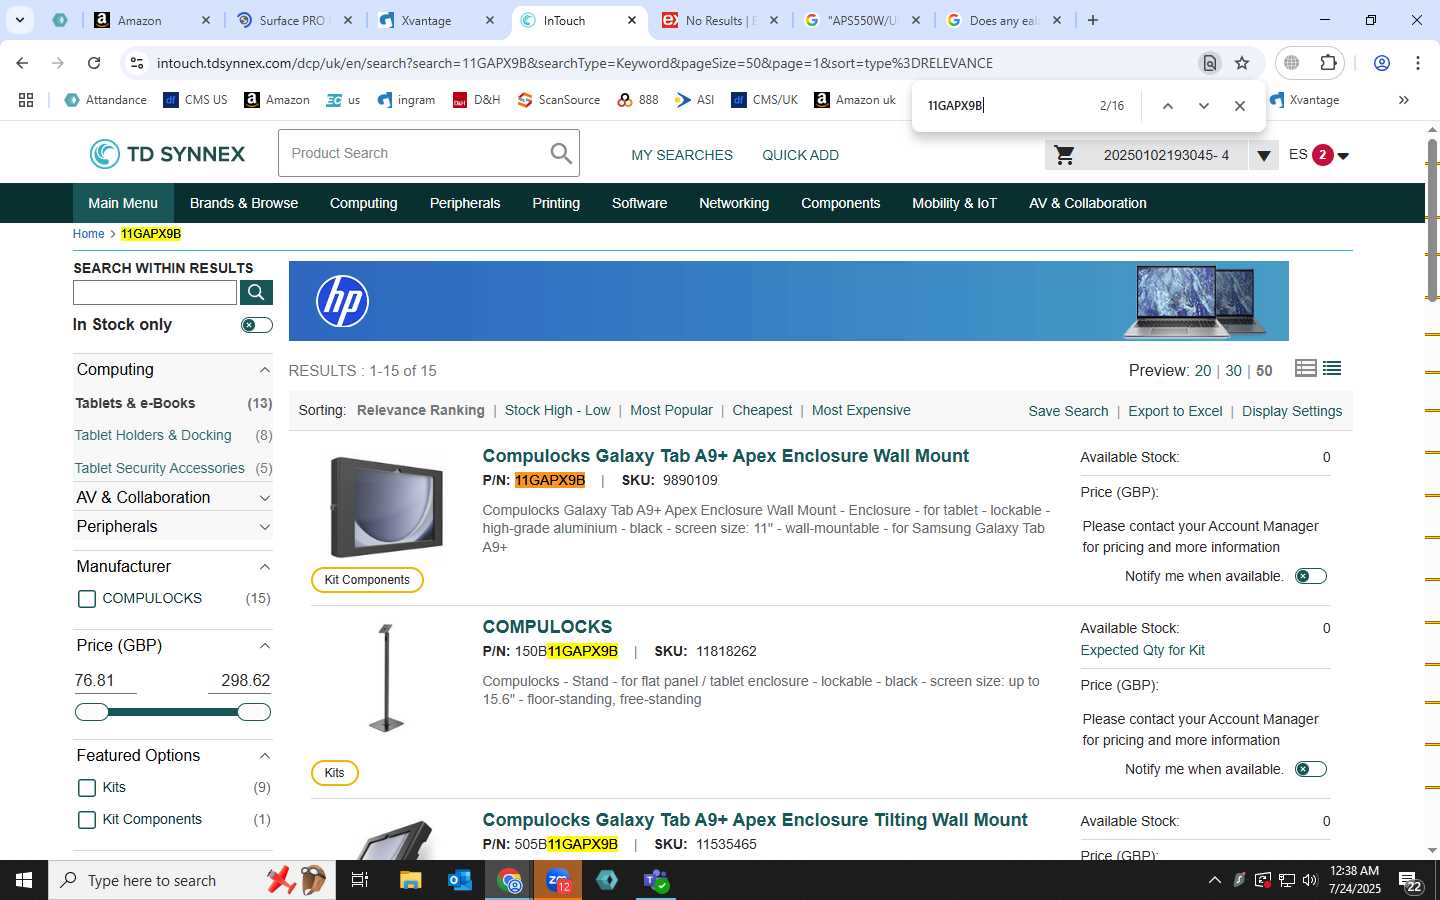Click the HP banner advertisement

click(788, 301)
